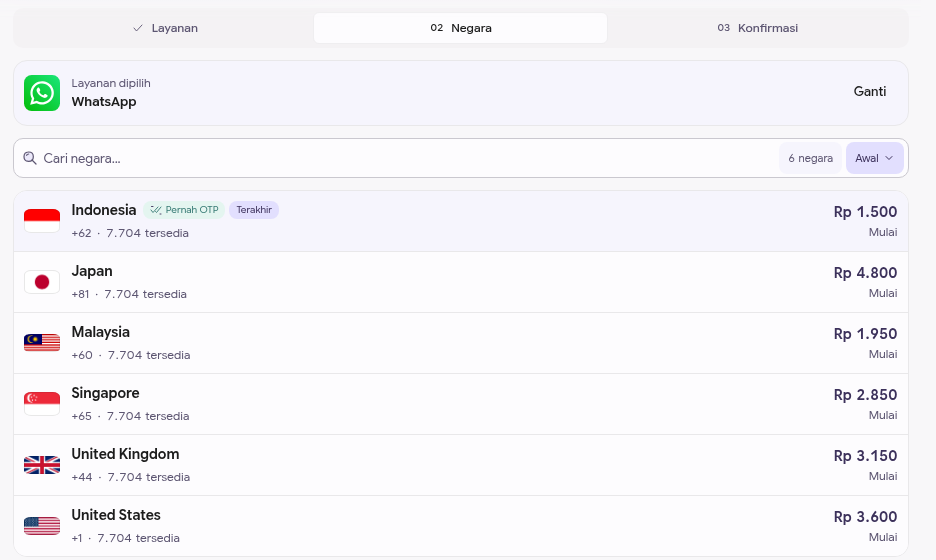The width and height of the screenshot is (936, 560).
Task: Click the Rp 3.600 United States price
Action: click(x=865, y=516)
